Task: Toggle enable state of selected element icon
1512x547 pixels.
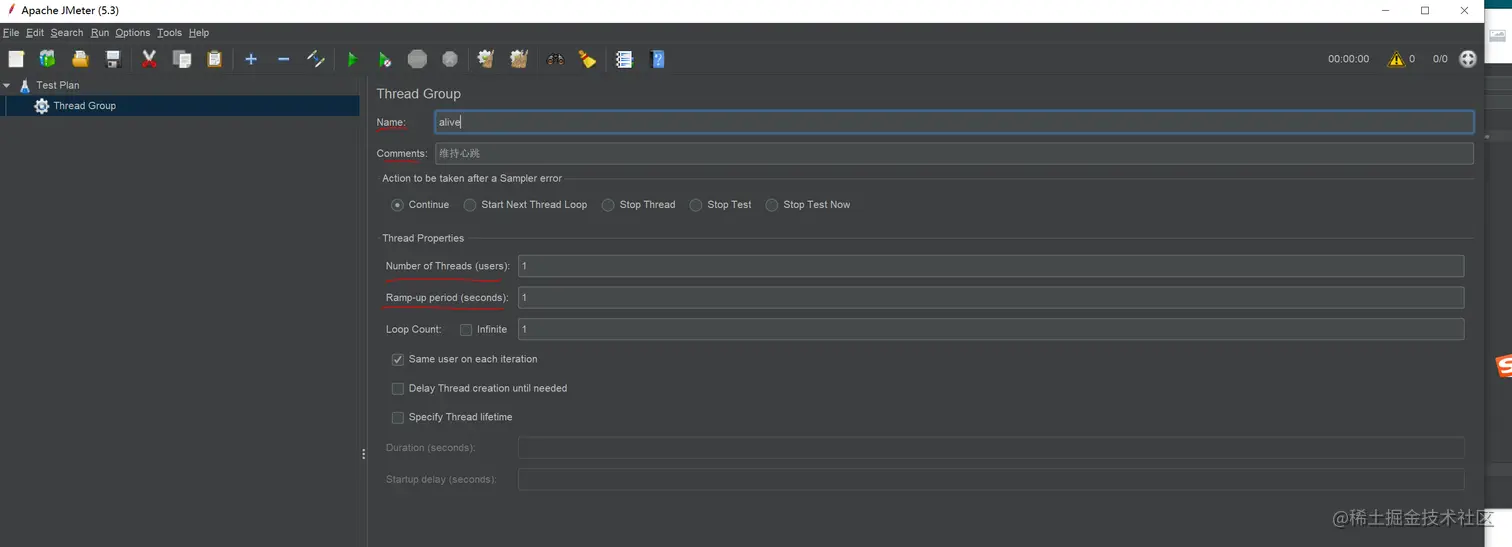Action: click(315, 59)
